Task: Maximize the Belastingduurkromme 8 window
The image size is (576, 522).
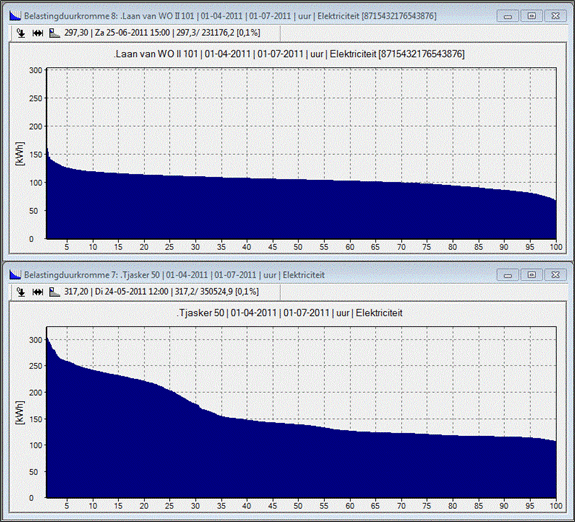Action: pos(531,16)
